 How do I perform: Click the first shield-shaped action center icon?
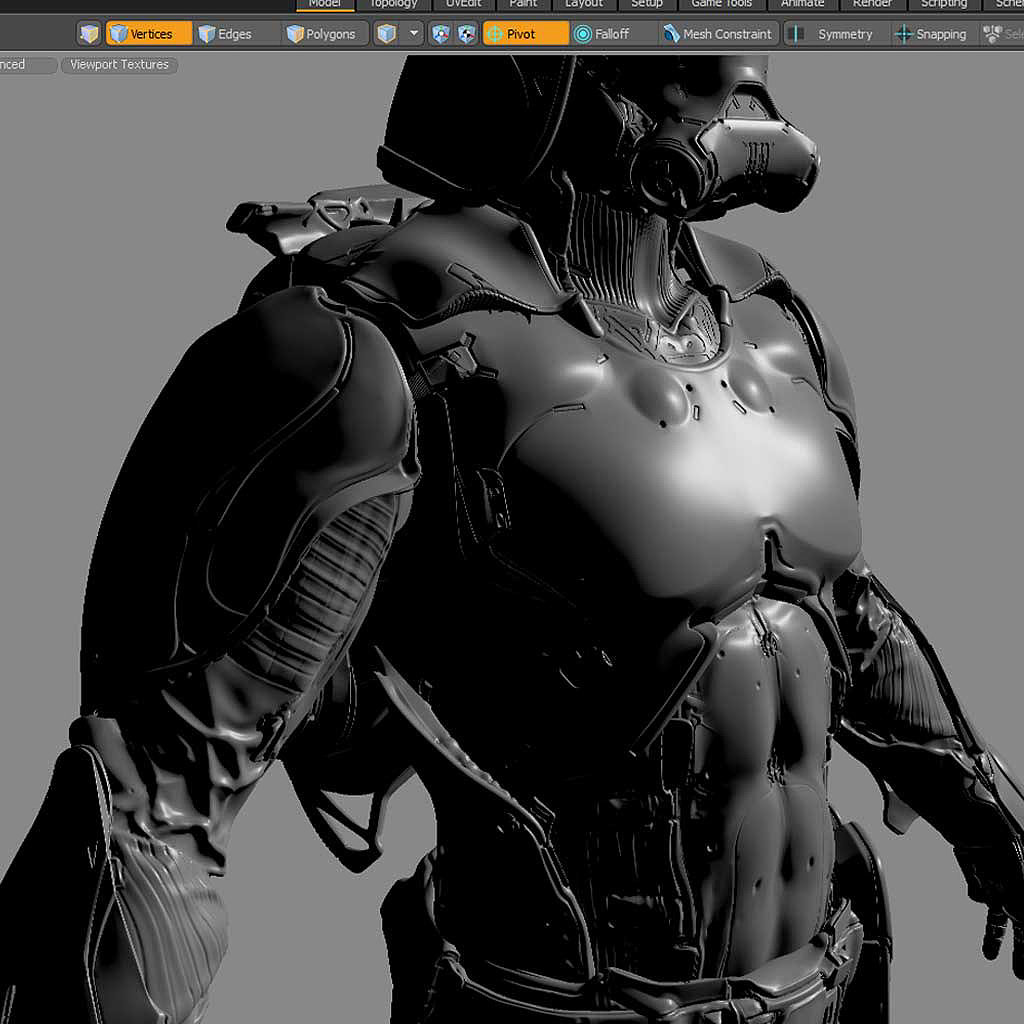coord(441,34)
